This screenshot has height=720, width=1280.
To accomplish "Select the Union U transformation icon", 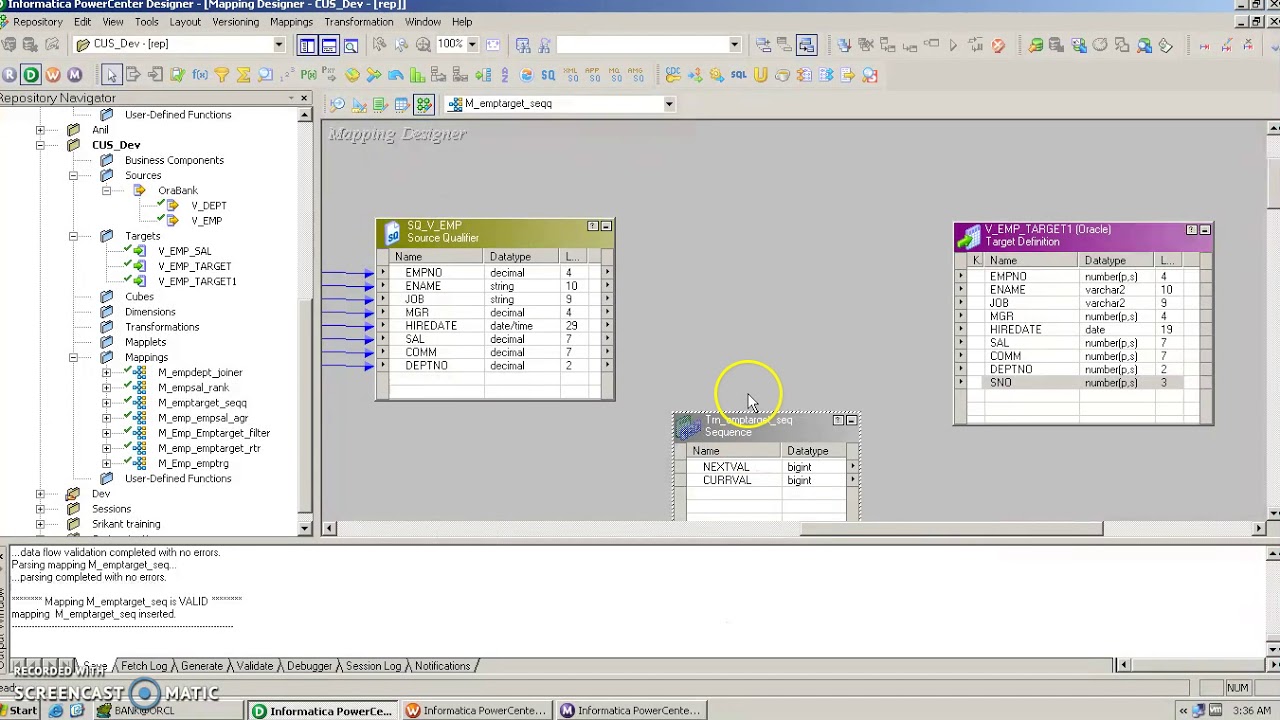I will tap(760, 75).
